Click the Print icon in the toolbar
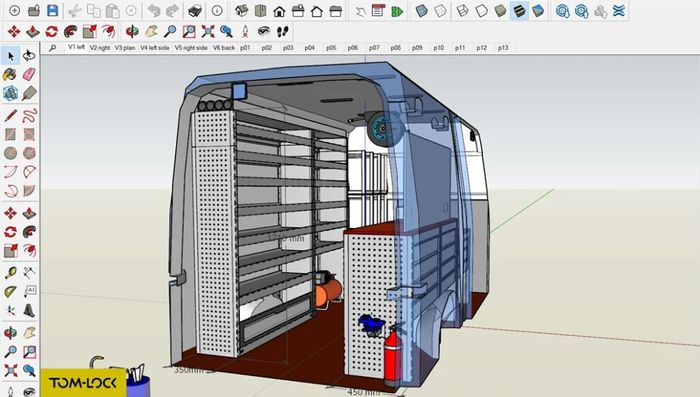The image size is (700, 397). 195,11
